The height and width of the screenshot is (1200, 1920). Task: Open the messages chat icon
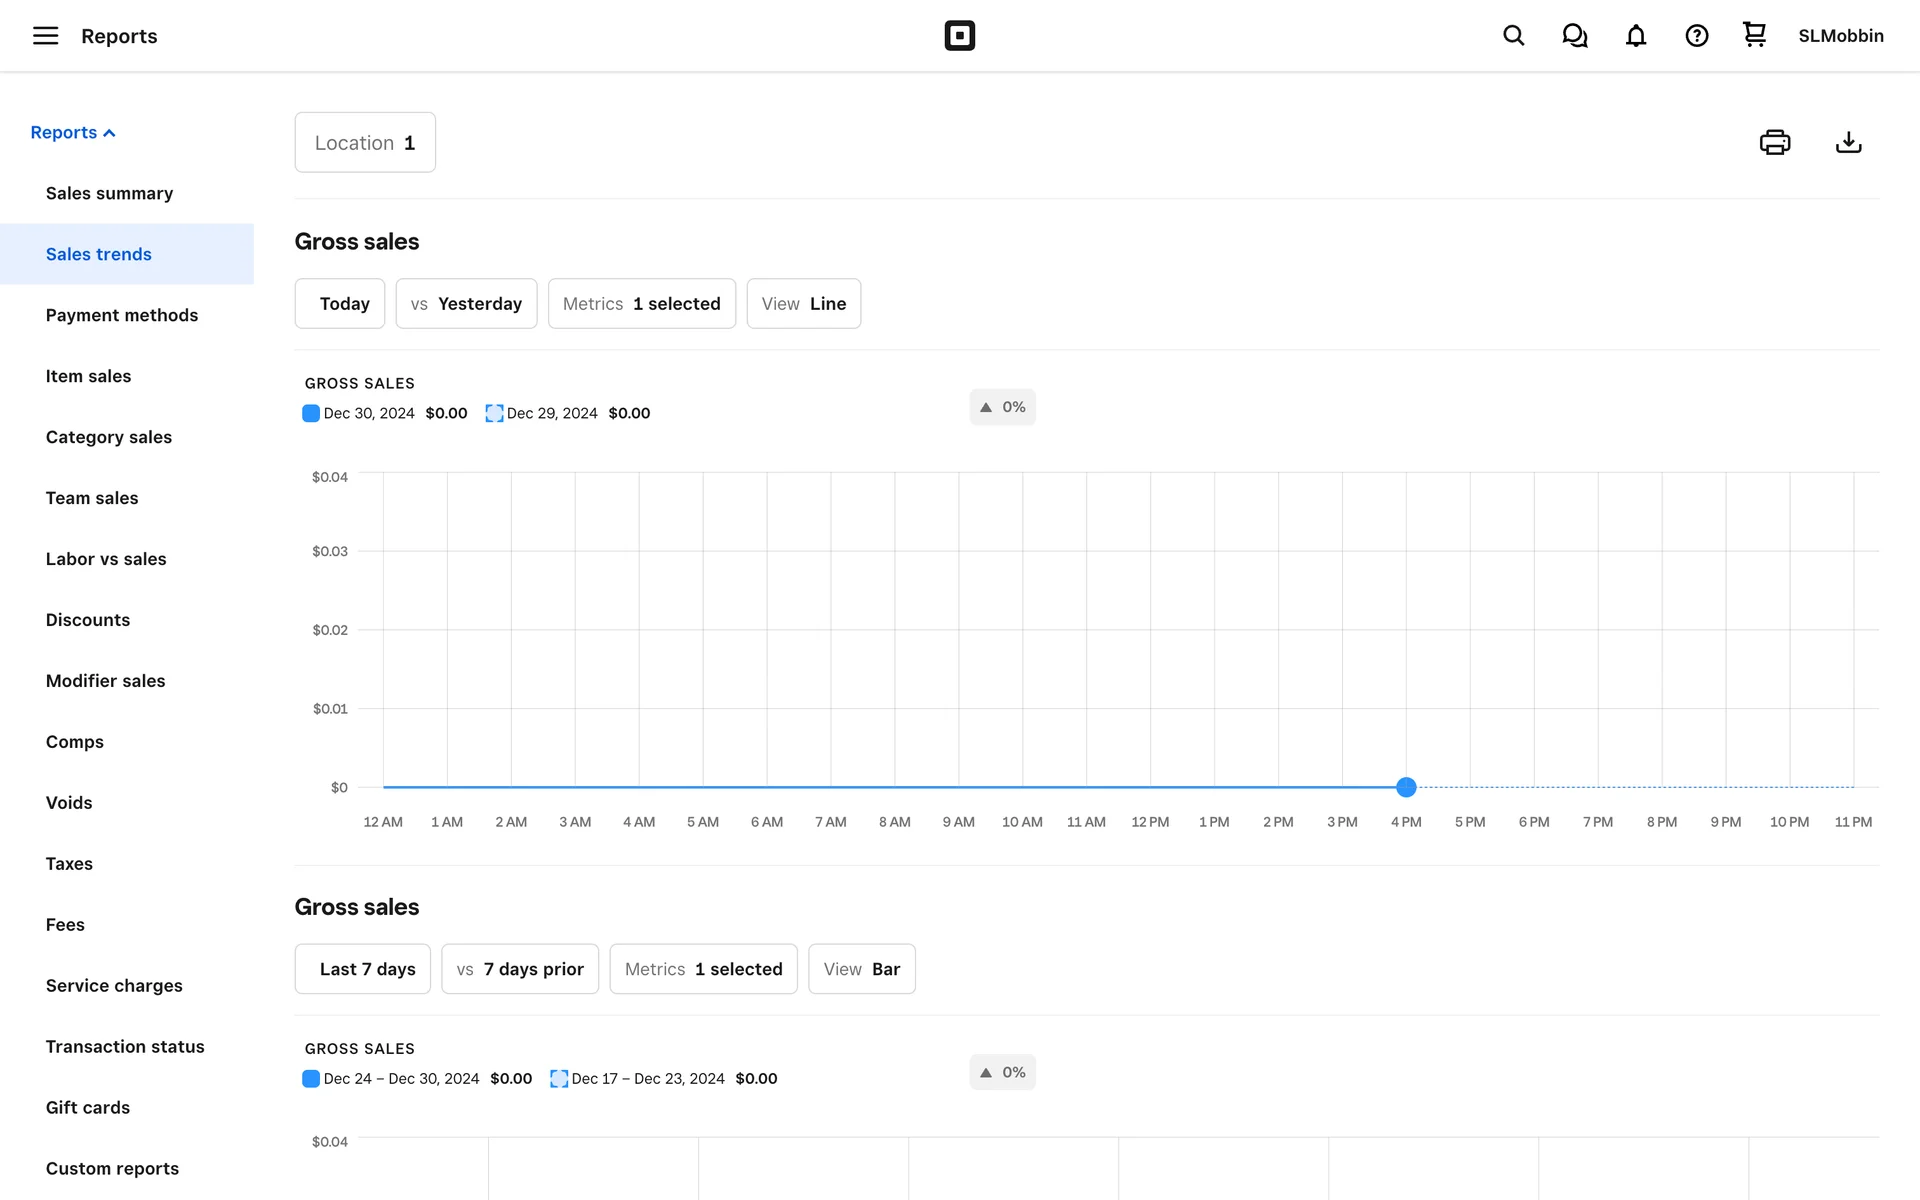click(1574, 36)
